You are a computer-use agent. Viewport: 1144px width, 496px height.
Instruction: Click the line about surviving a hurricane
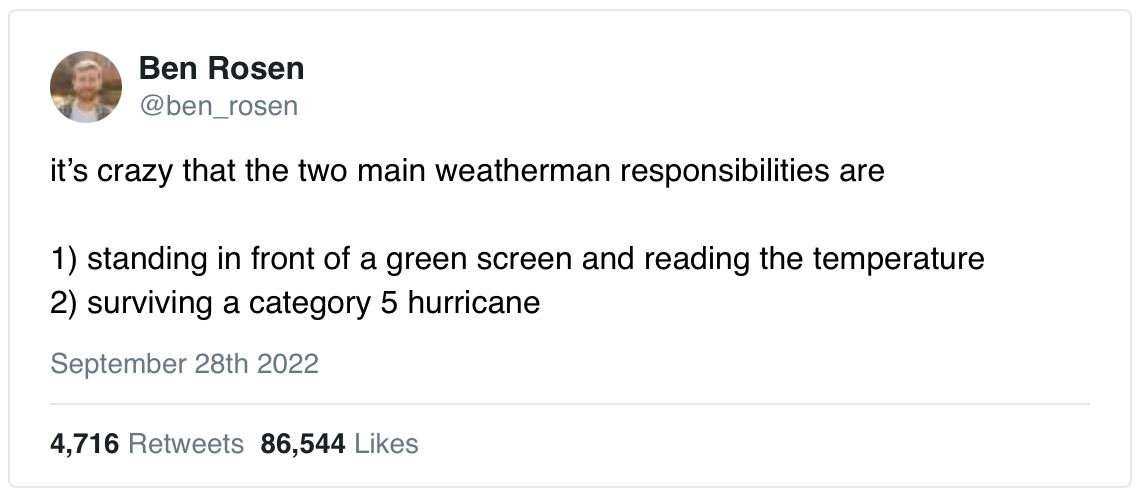pos(295,301)
